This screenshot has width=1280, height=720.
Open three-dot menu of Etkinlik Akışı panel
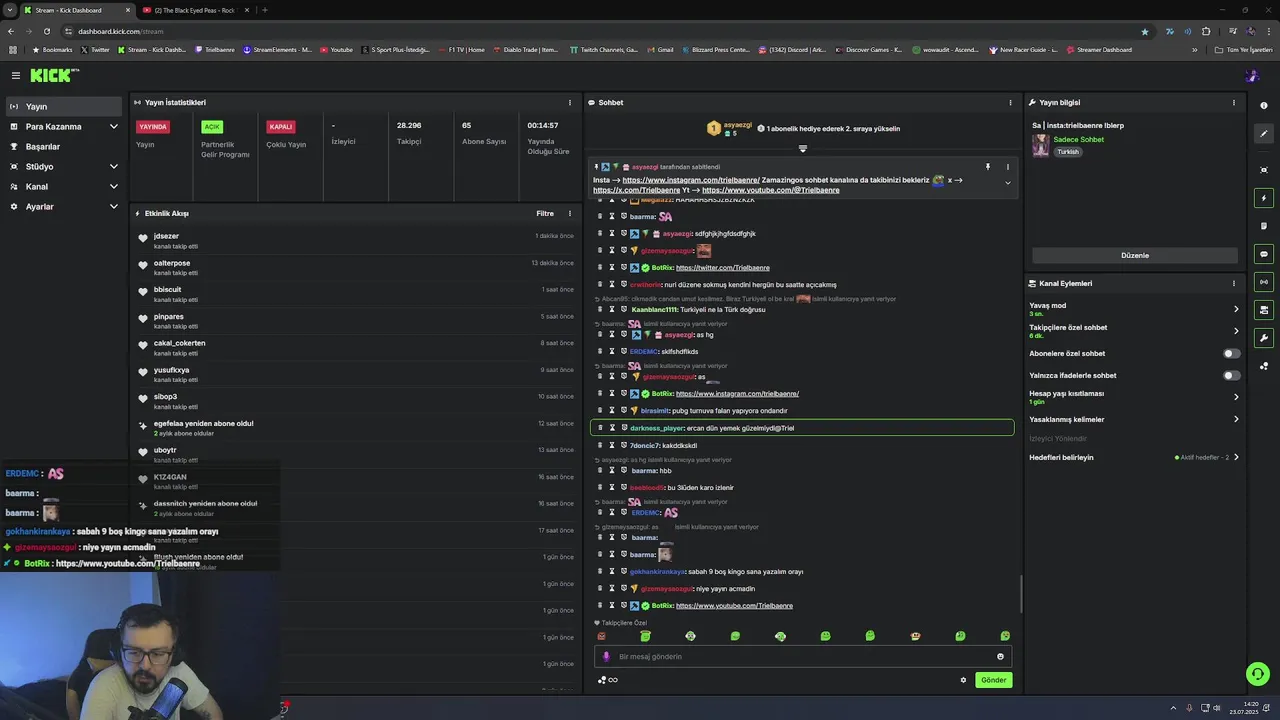tap(570, 213)
